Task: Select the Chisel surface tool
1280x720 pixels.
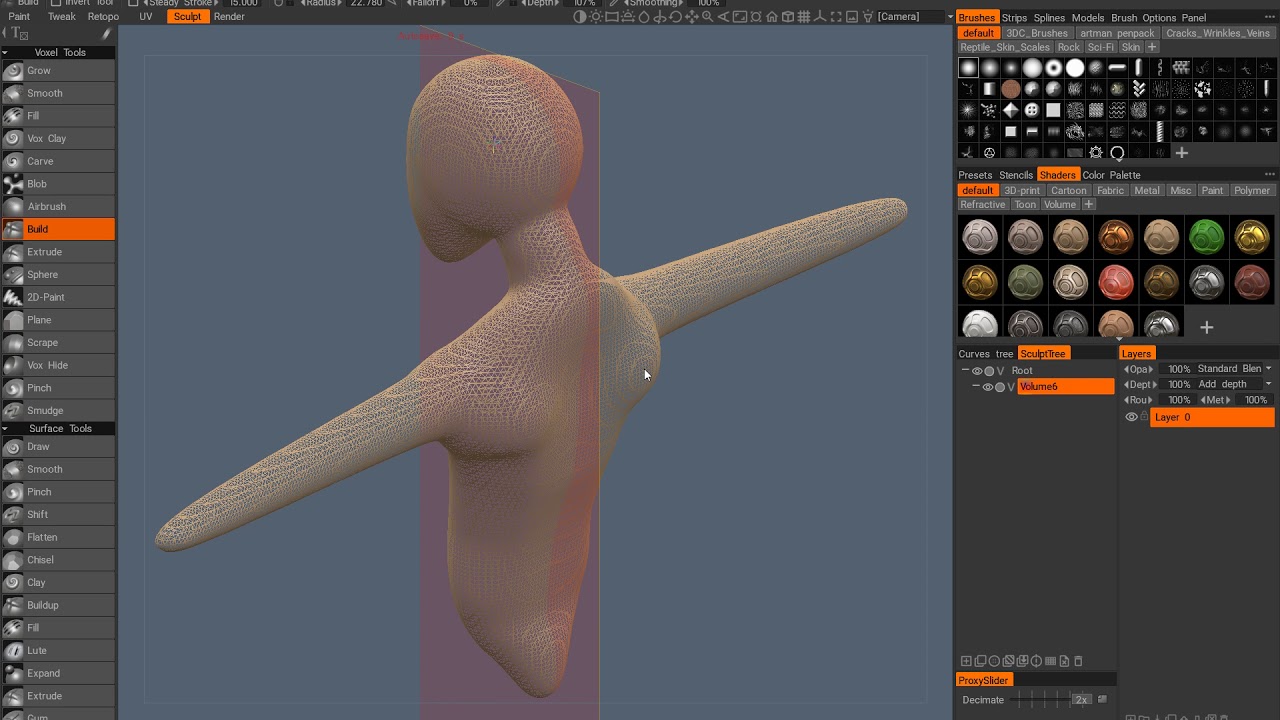Action: click(58, 560)
